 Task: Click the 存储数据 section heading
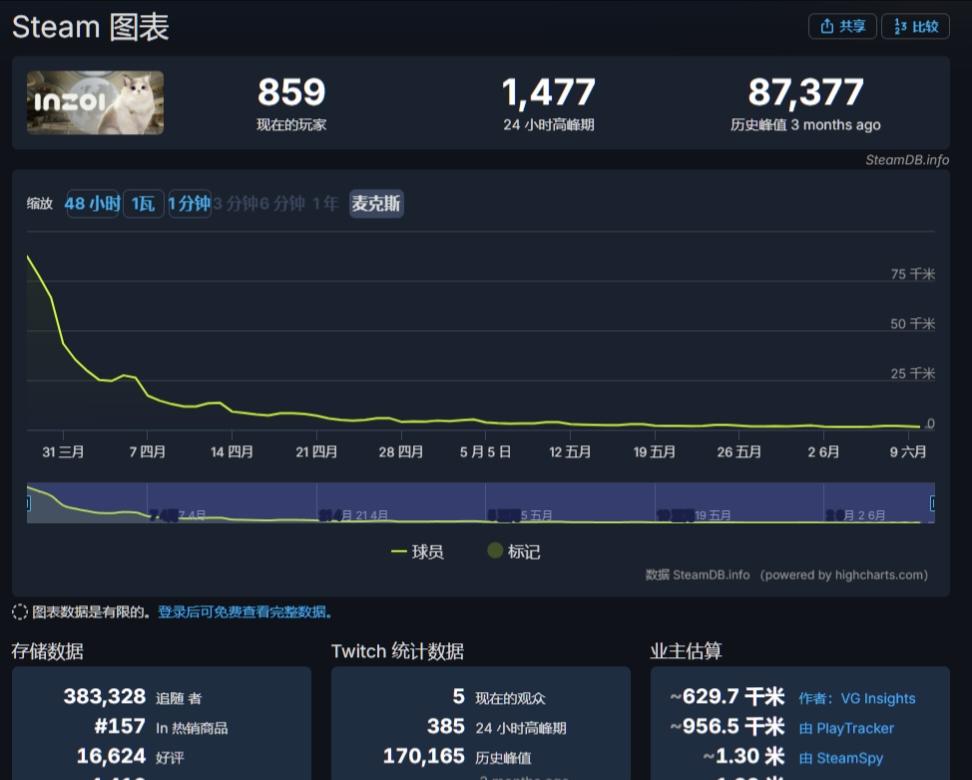click(47, 651)
